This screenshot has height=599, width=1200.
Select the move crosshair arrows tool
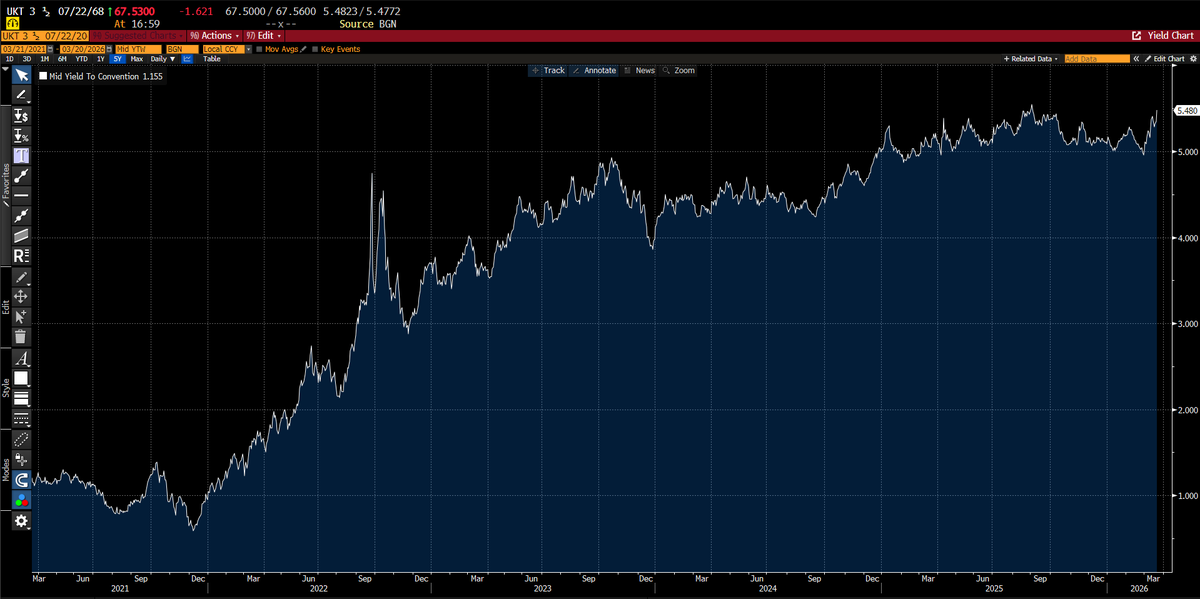(21, 296)
